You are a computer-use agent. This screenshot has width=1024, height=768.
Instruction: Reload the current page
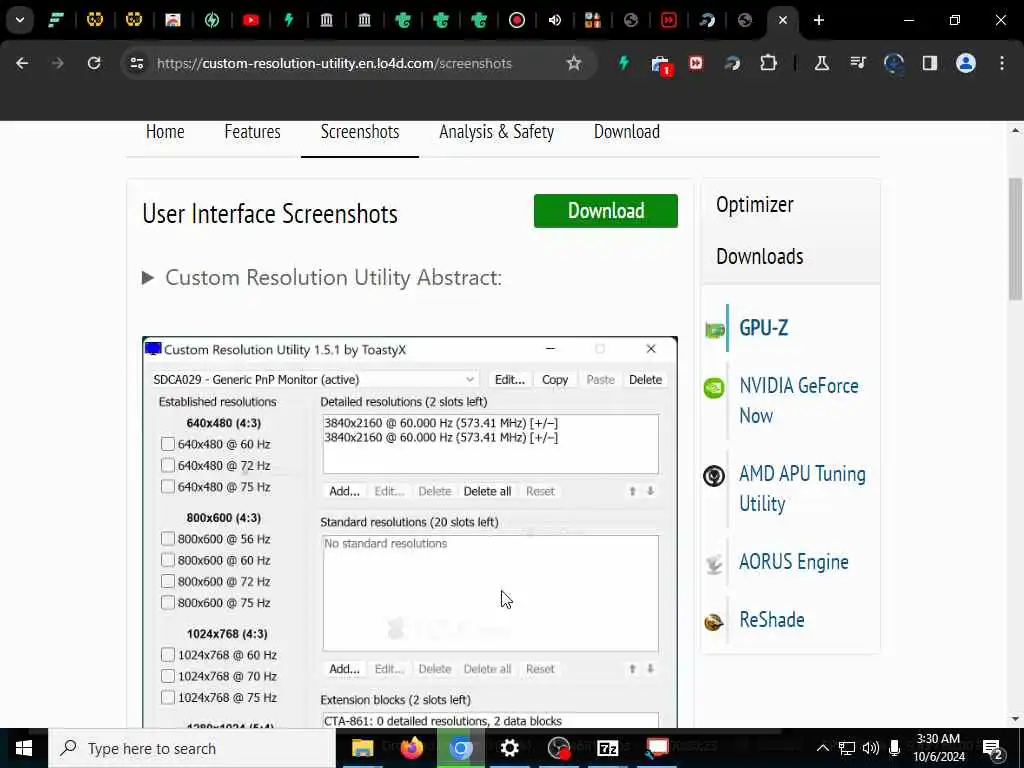pos(94,63)
